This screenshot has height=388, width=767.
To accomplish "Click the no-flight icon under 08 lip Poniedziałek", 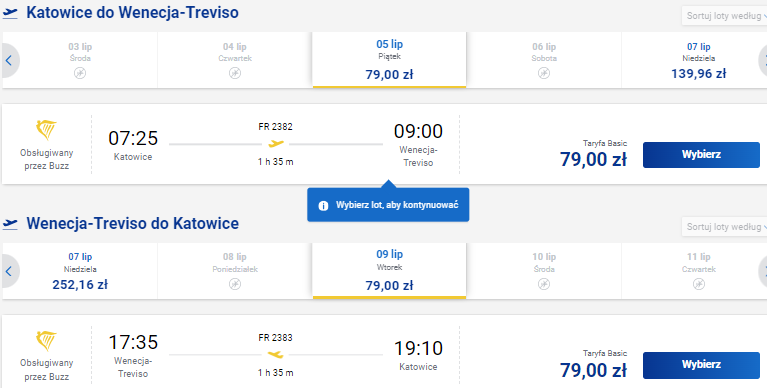I will [235, 284].
